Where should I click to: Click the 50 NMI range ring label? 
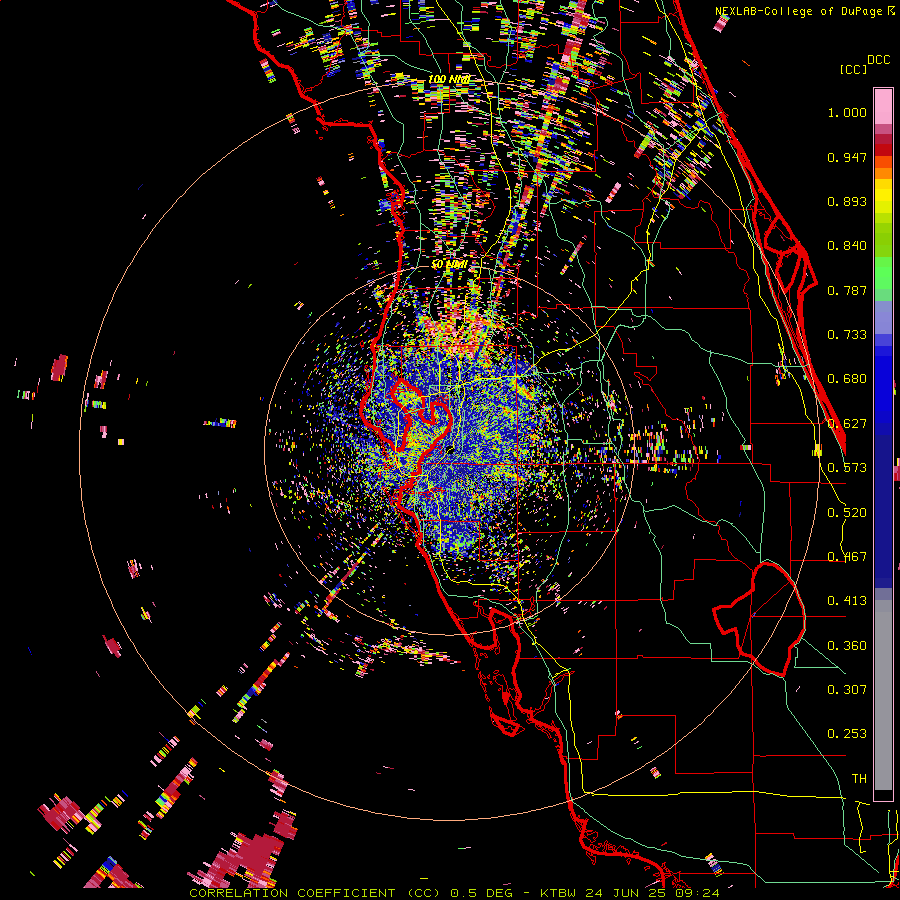[x=449, y=265]
